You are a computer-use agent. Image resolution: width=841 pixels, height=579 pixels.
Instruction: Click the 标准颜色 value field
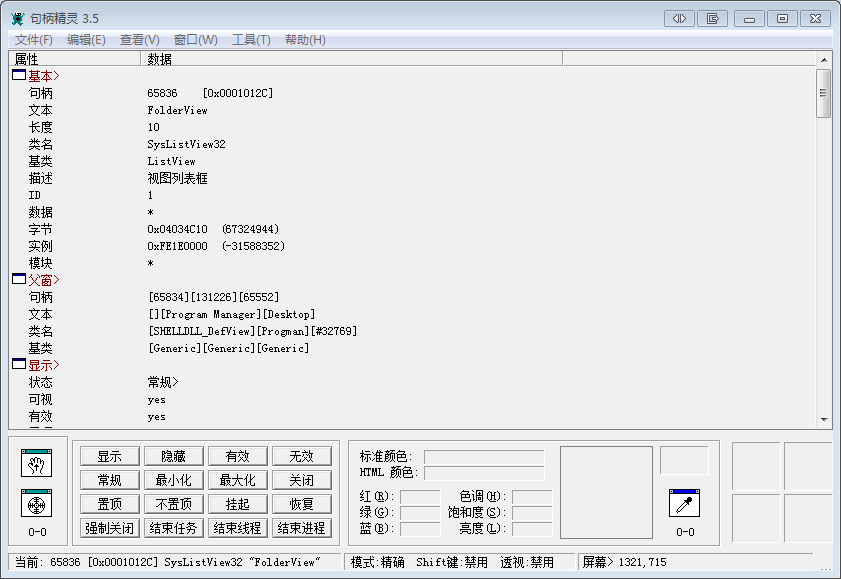484,457
